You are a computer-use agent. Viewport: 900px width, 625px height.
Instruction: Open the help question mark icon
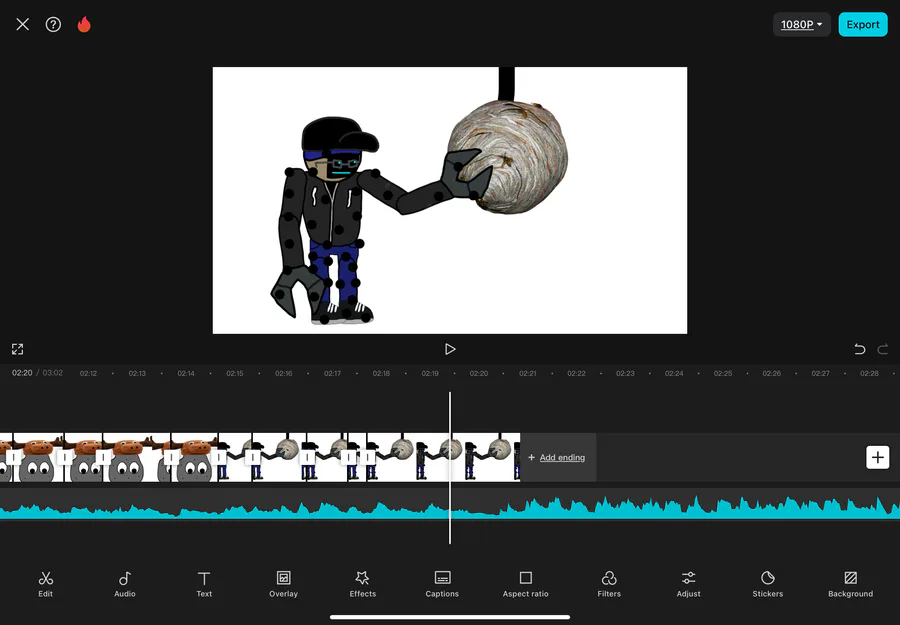click(x=53, y=24)
